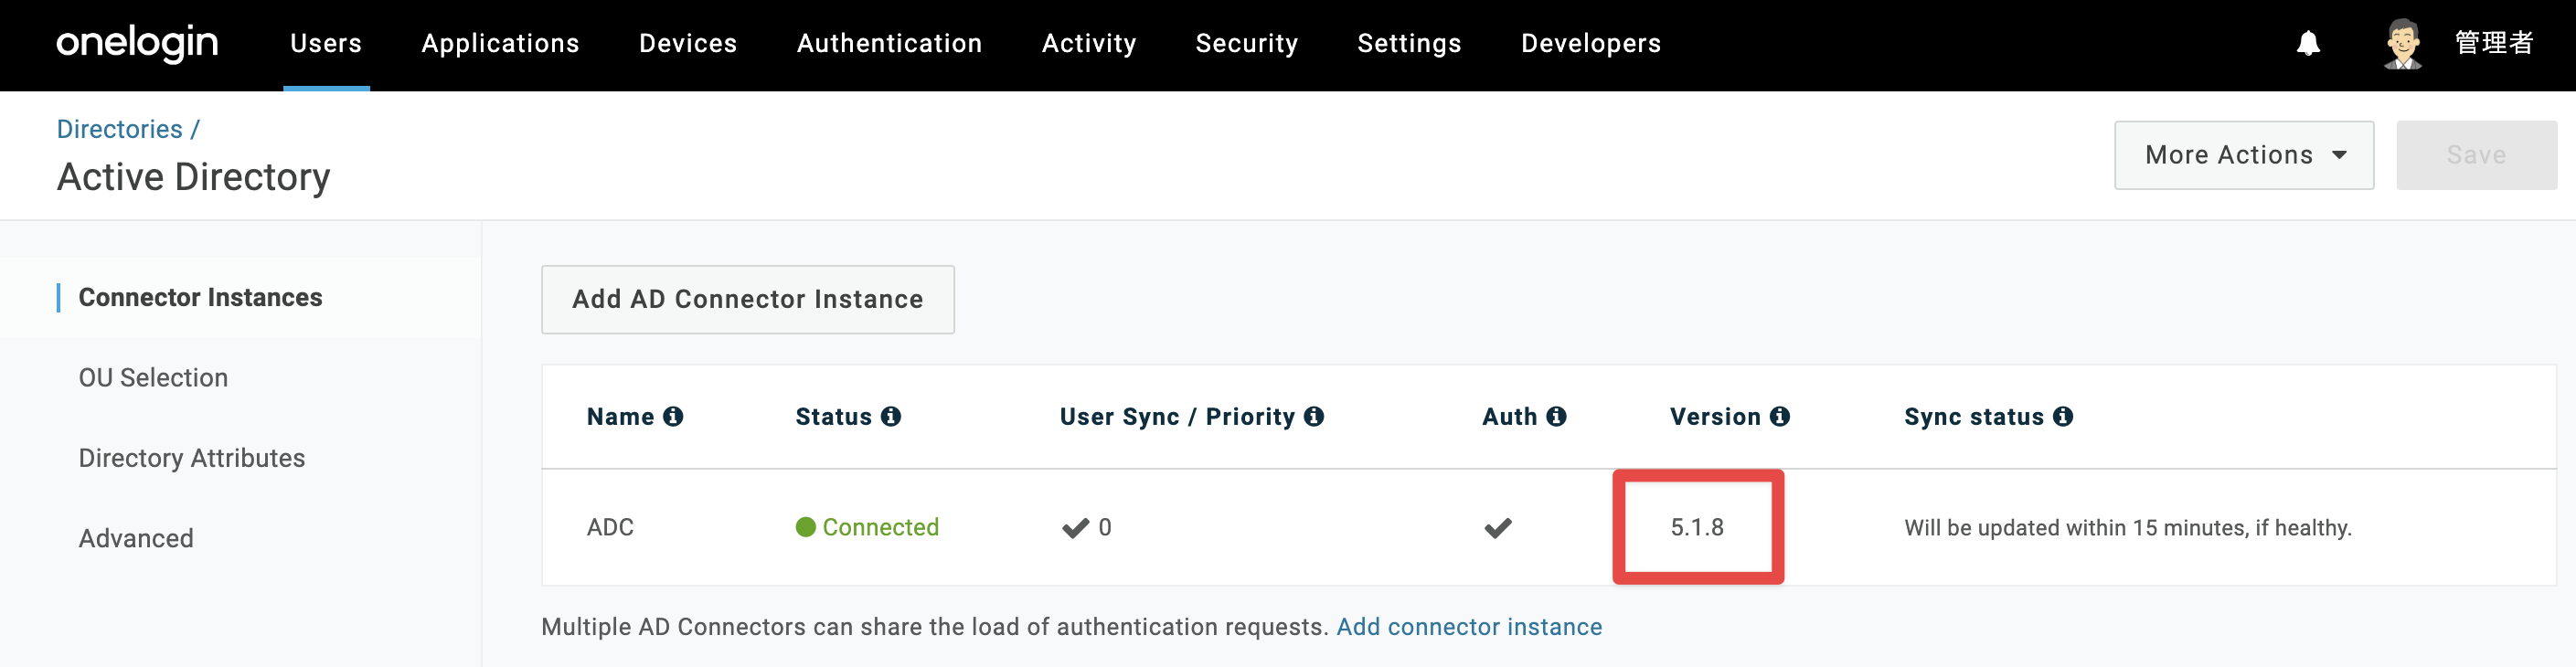2576x667 pixels.
Task: Click the Version column header
Action: pos(1715,416)
